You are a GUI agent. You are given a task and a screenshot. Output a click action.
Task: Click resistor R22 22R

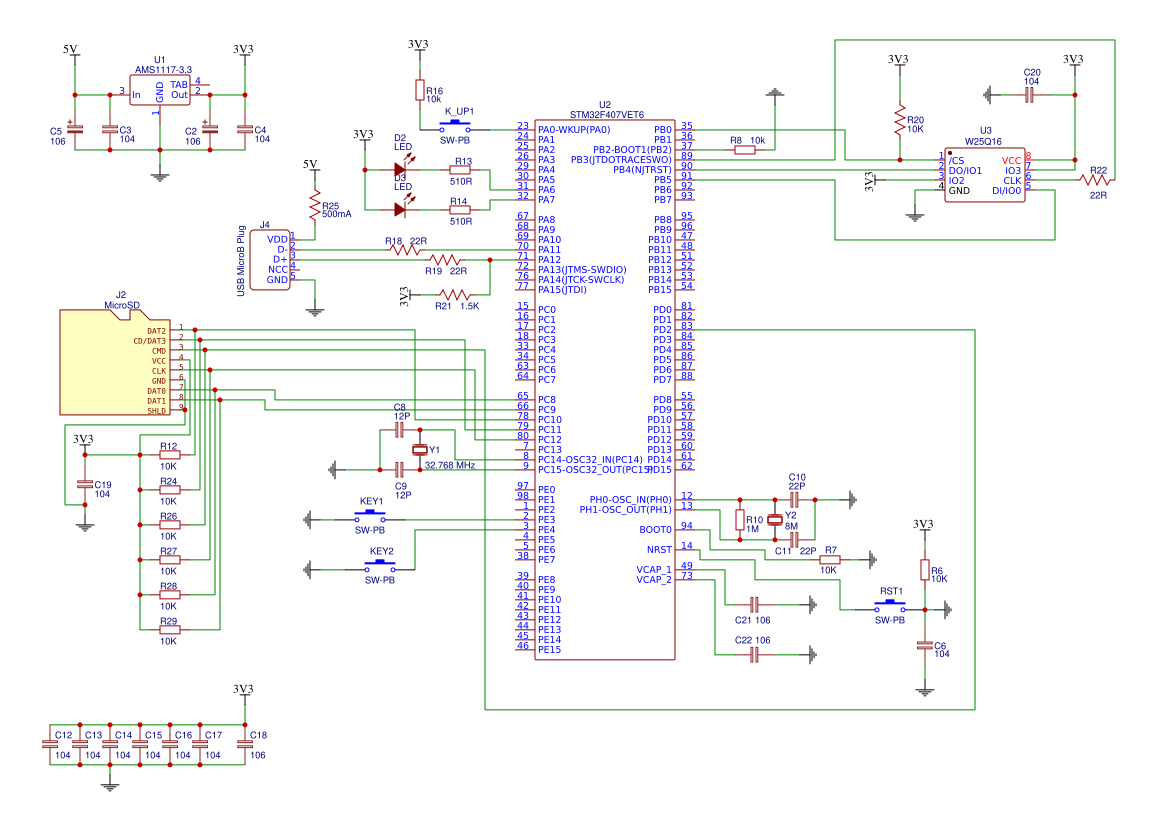(x=1095, y=180)
